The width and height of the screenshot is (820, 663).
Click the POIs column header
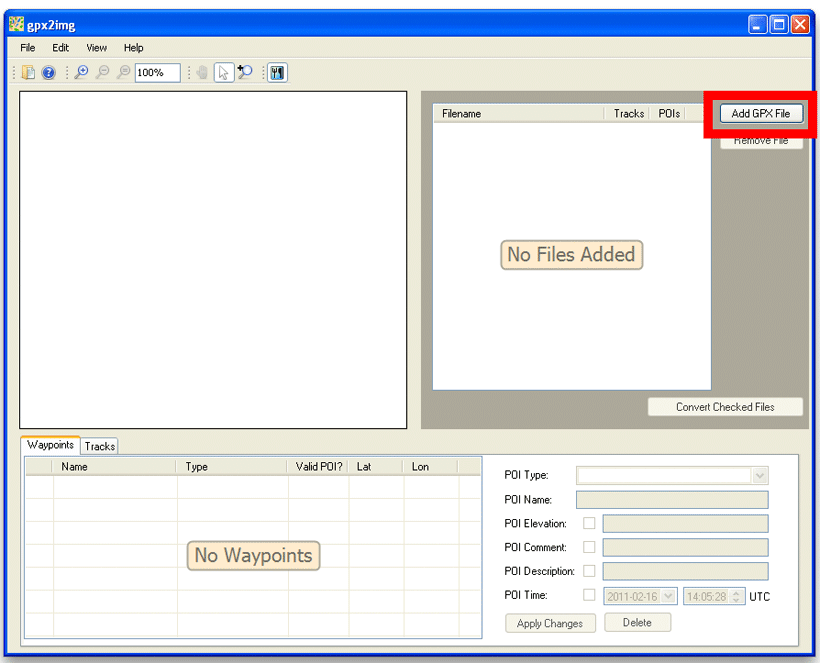click(x=668, y=113)
